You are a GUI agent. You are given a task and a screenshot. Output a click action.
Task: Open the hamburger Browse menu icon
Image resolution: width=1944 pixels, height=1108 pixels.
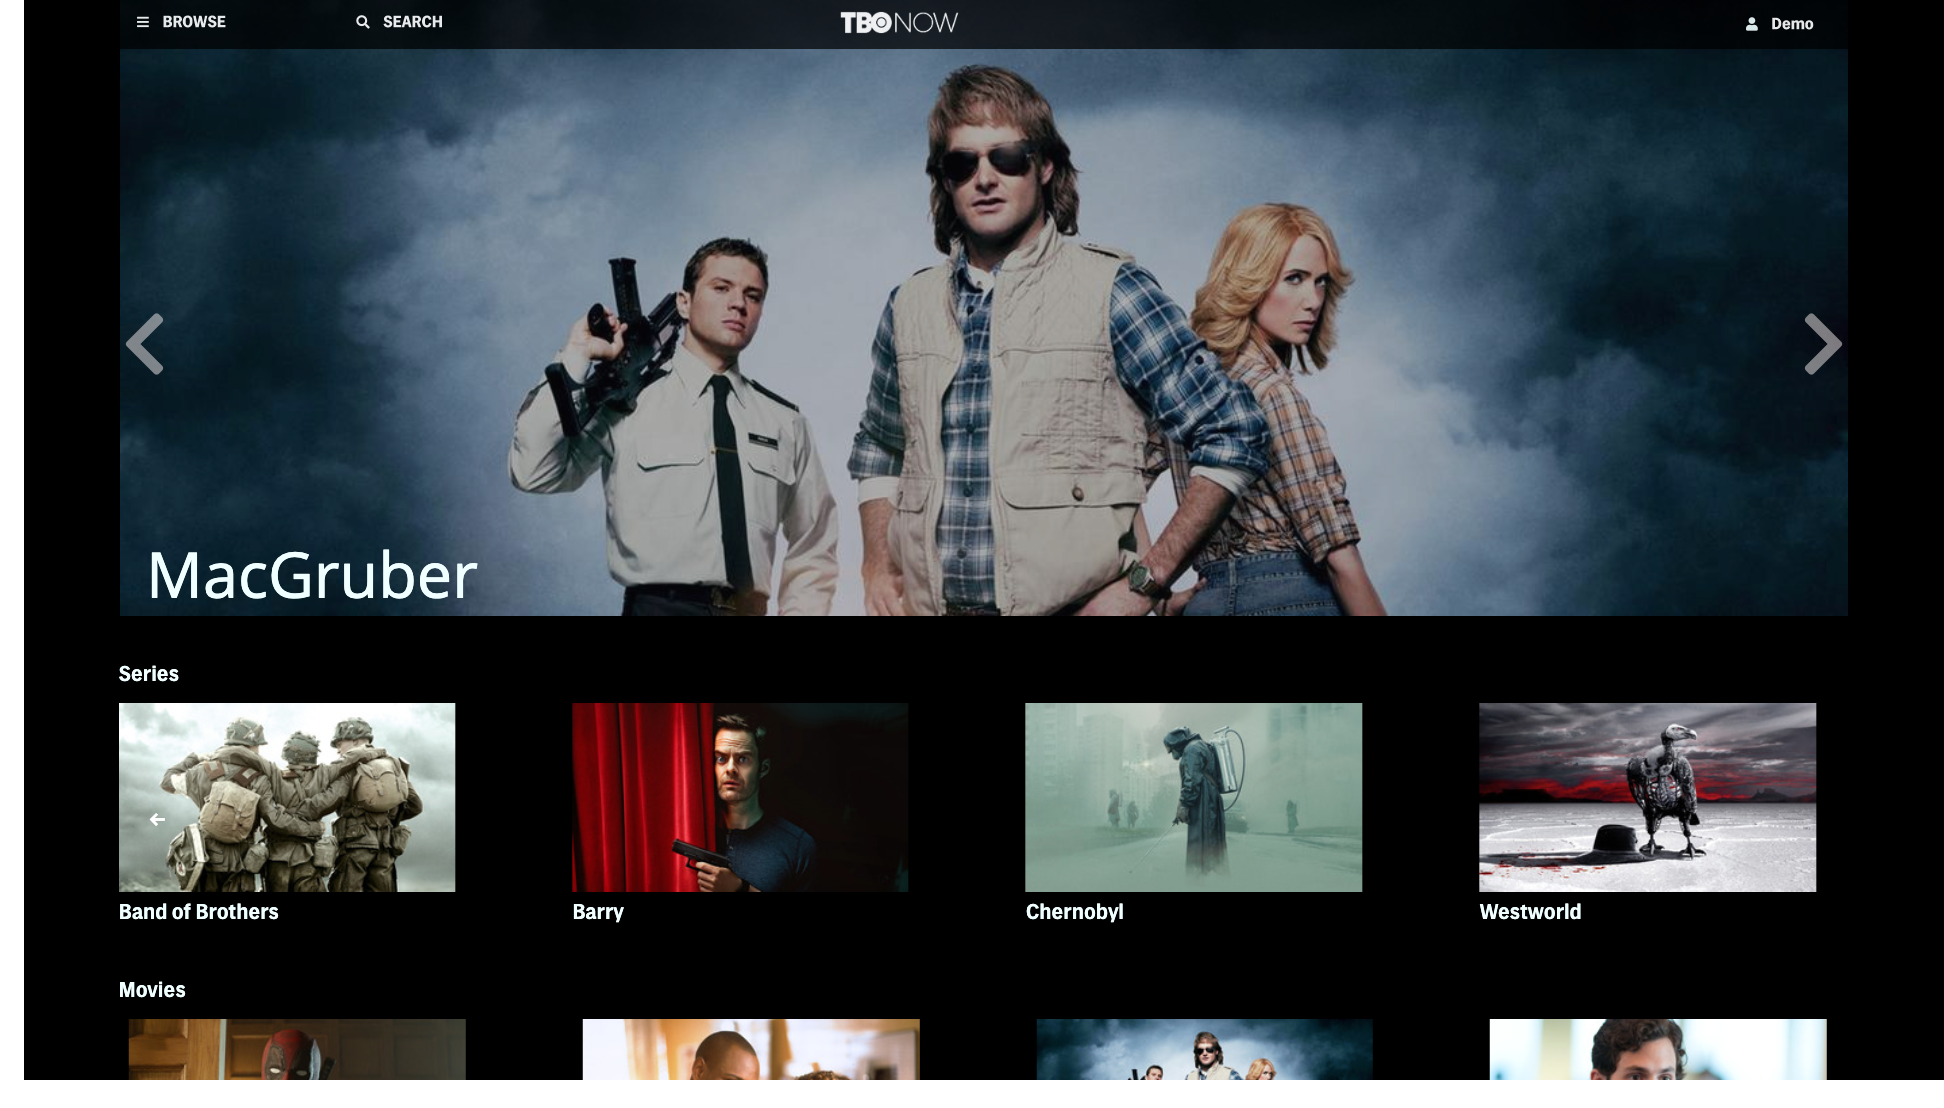coord(143,22)
